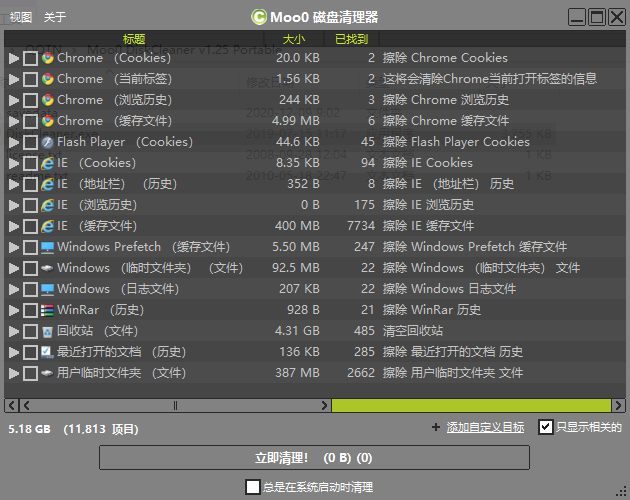Click the IE icon in the 地址栏 历史 row
The image size is (630, 500).
click(47, 184)
